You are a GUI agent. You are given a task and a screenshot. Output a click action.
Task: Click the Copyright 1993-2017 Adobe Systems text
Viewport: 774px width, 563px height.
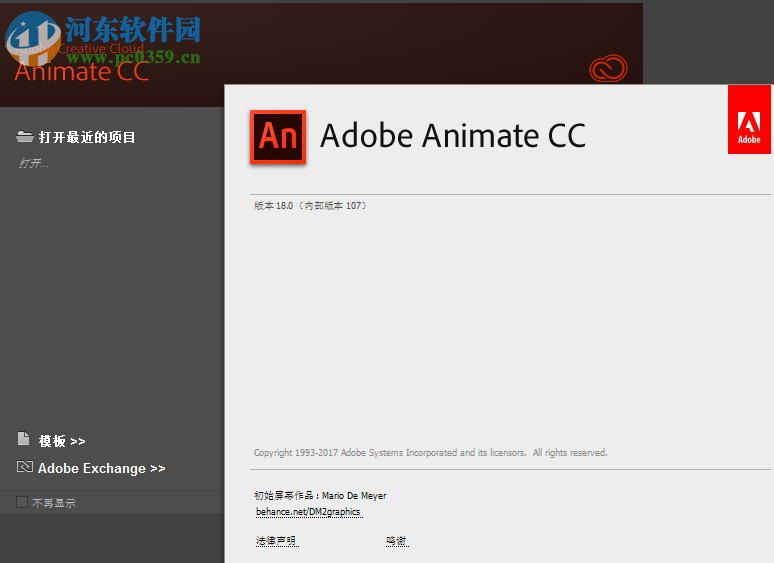(x=430, y=452)
